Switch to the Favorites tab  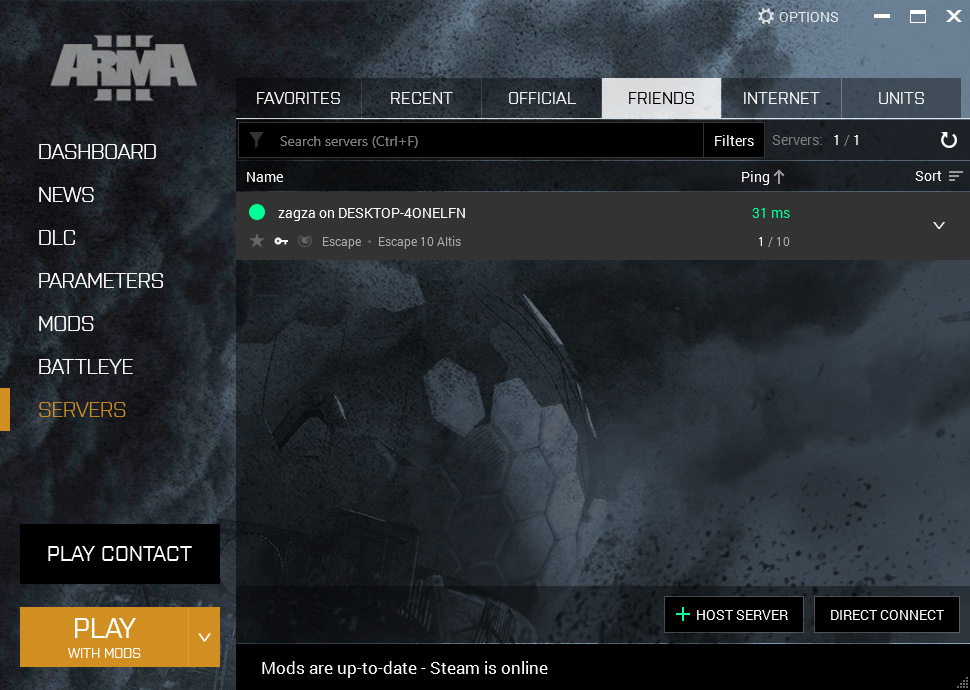tap(298, 98)
